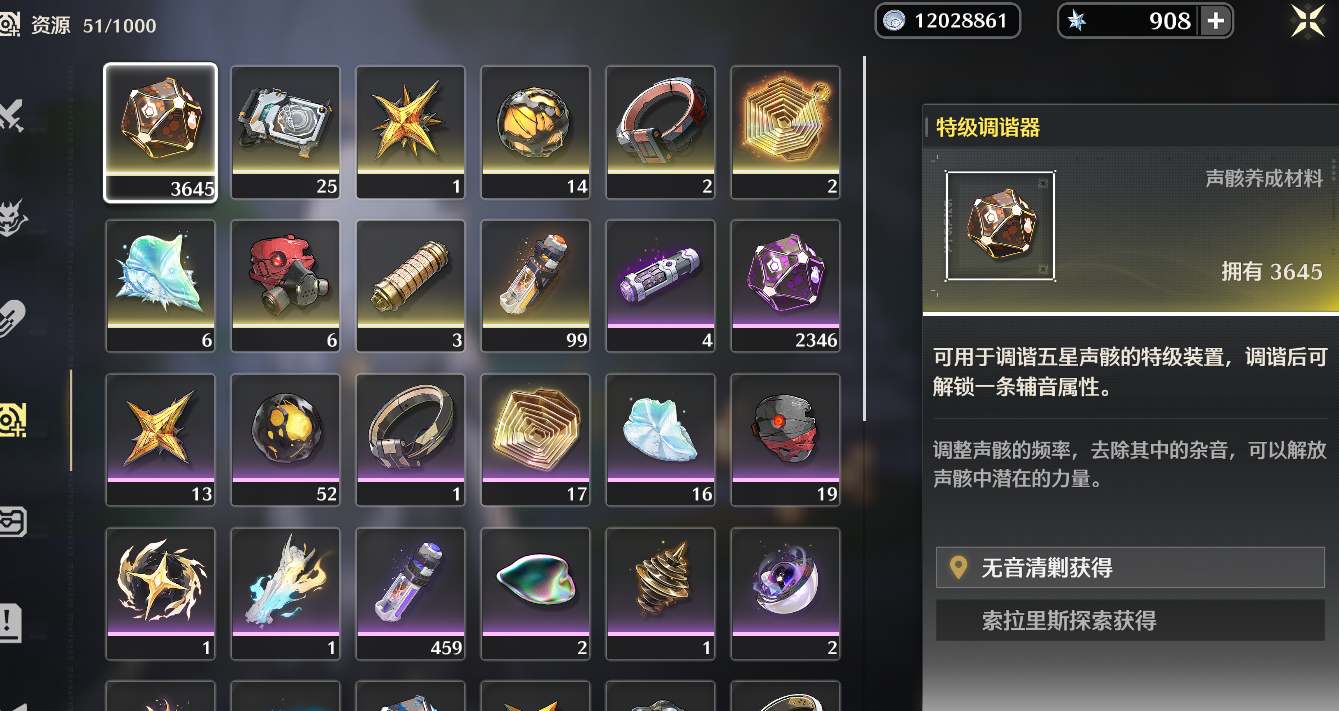
Task: Click the plus button beside 908 currency
Action: pyautogui.click(x=1215, y=21)
